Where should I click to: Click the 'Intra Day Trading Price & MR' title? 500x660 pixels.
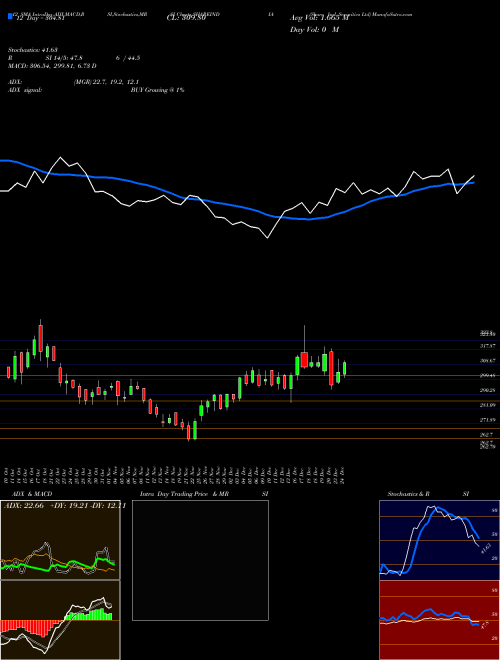point(184,494)
